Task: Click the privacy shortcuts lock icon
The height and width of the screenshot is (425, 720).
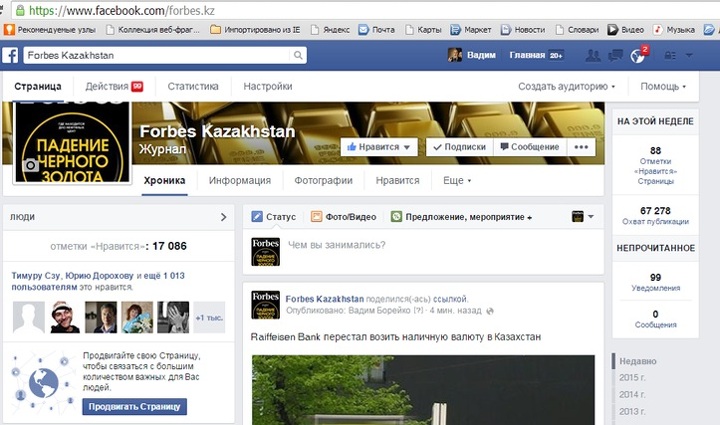Action: pyautogui.click(x=669, y=55)
